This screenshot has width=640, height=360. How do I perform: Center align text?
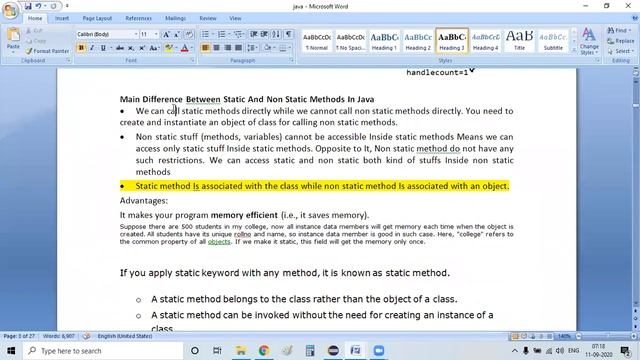coord(216,48)
